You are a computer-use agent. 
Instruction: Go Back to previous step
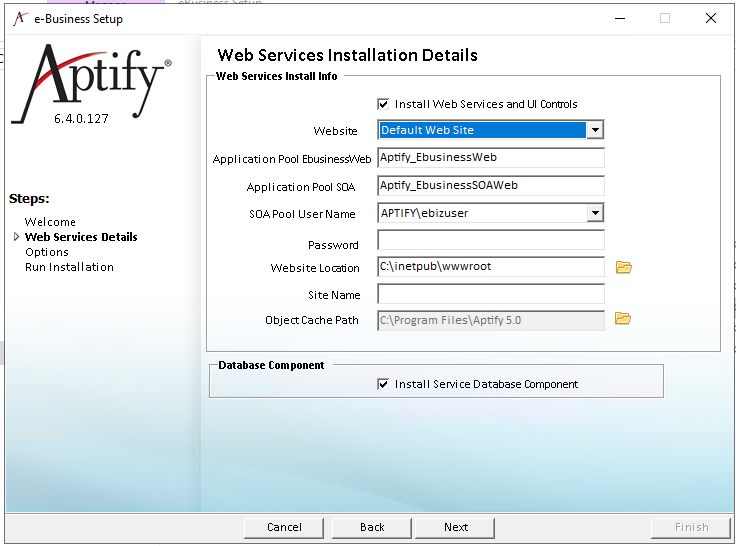point(372,527)
